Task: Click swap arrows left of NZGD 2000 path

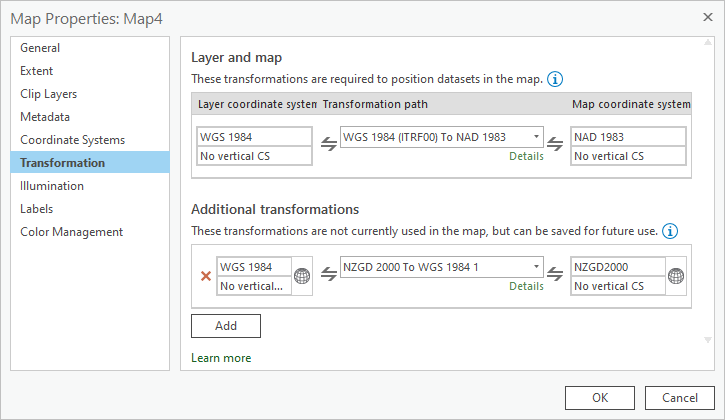Action: pyautogui.click(x=328, y=276)
